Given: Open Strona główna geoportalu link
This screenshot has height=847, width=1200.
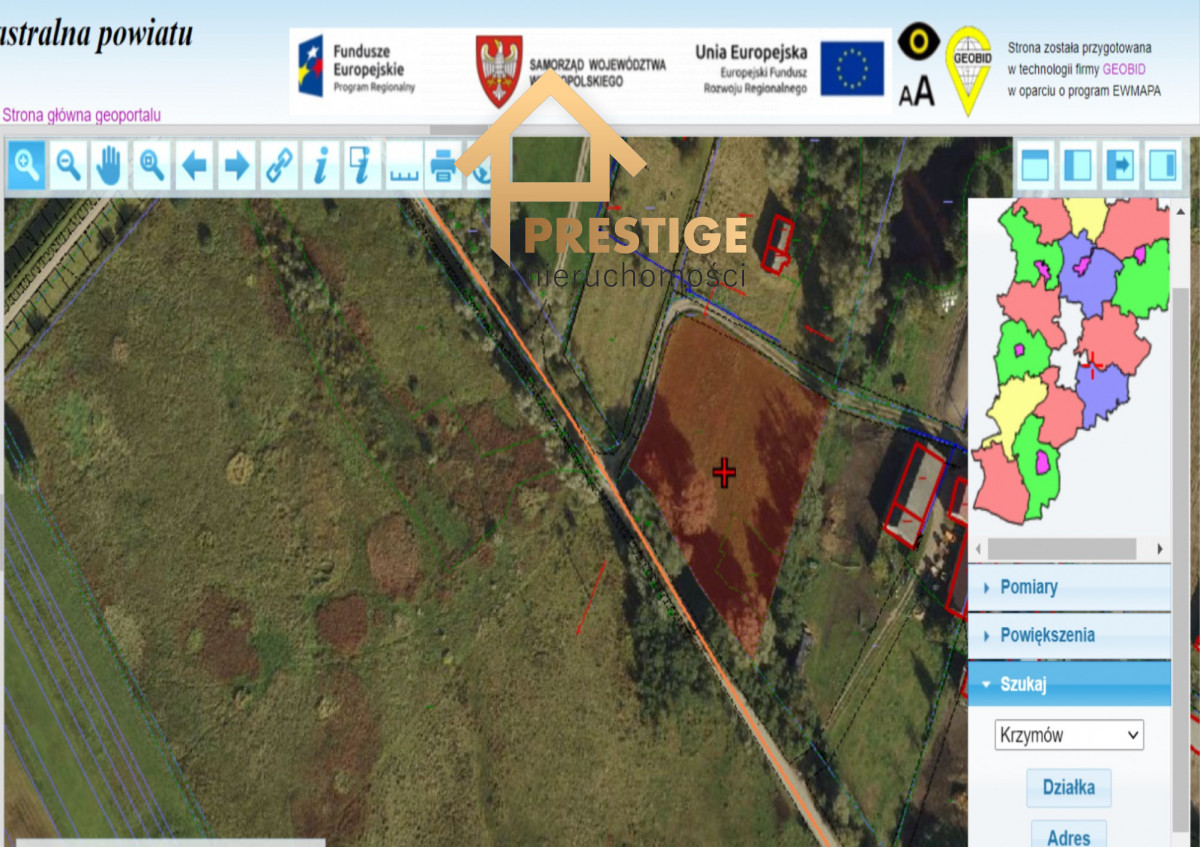Looking at the screenshot, I should 81,115.
